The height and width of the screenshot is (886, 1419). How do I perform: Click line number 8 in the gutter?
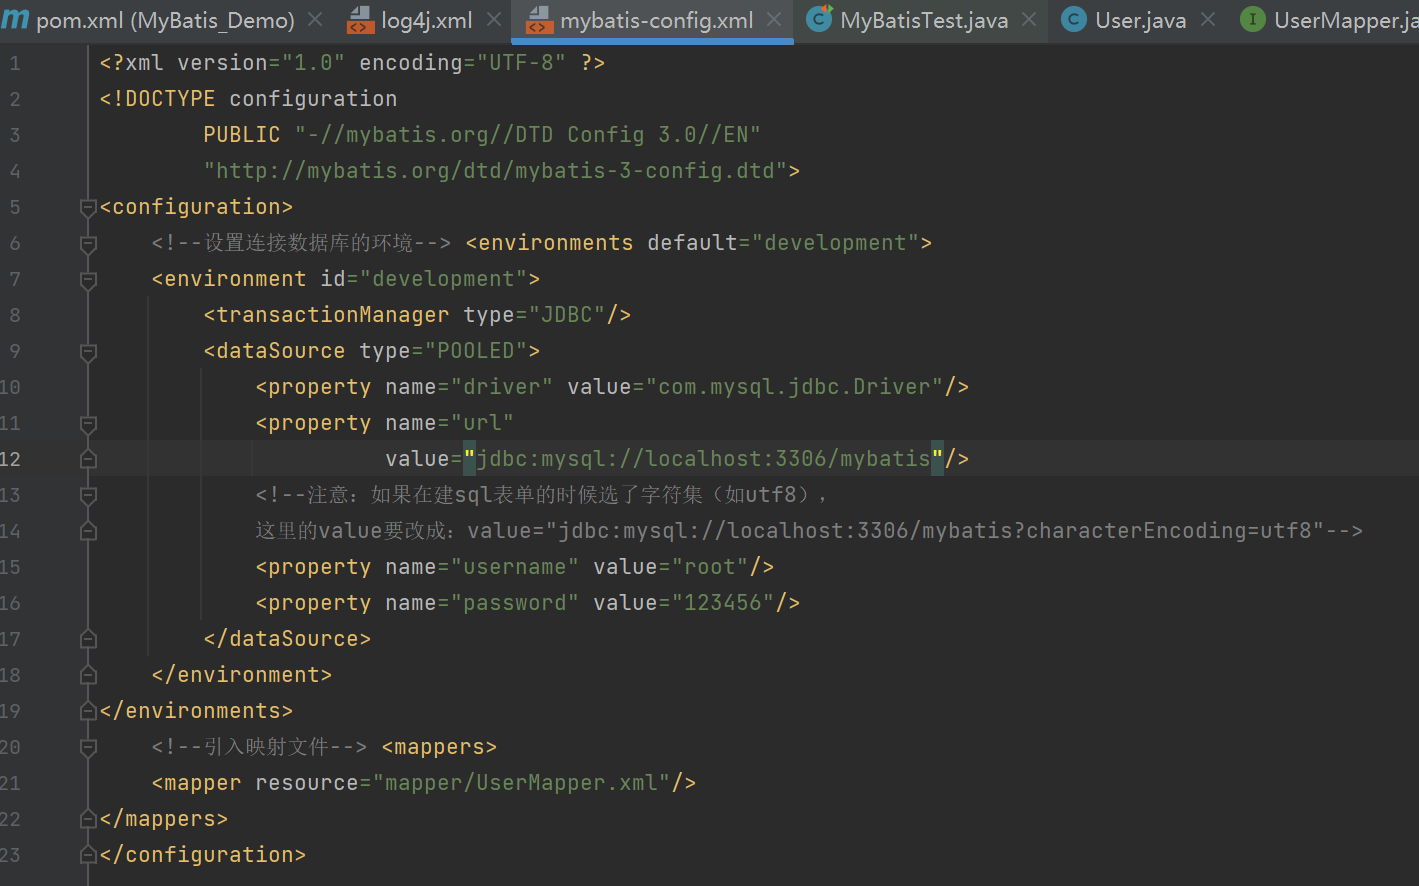tap(14, 315)
